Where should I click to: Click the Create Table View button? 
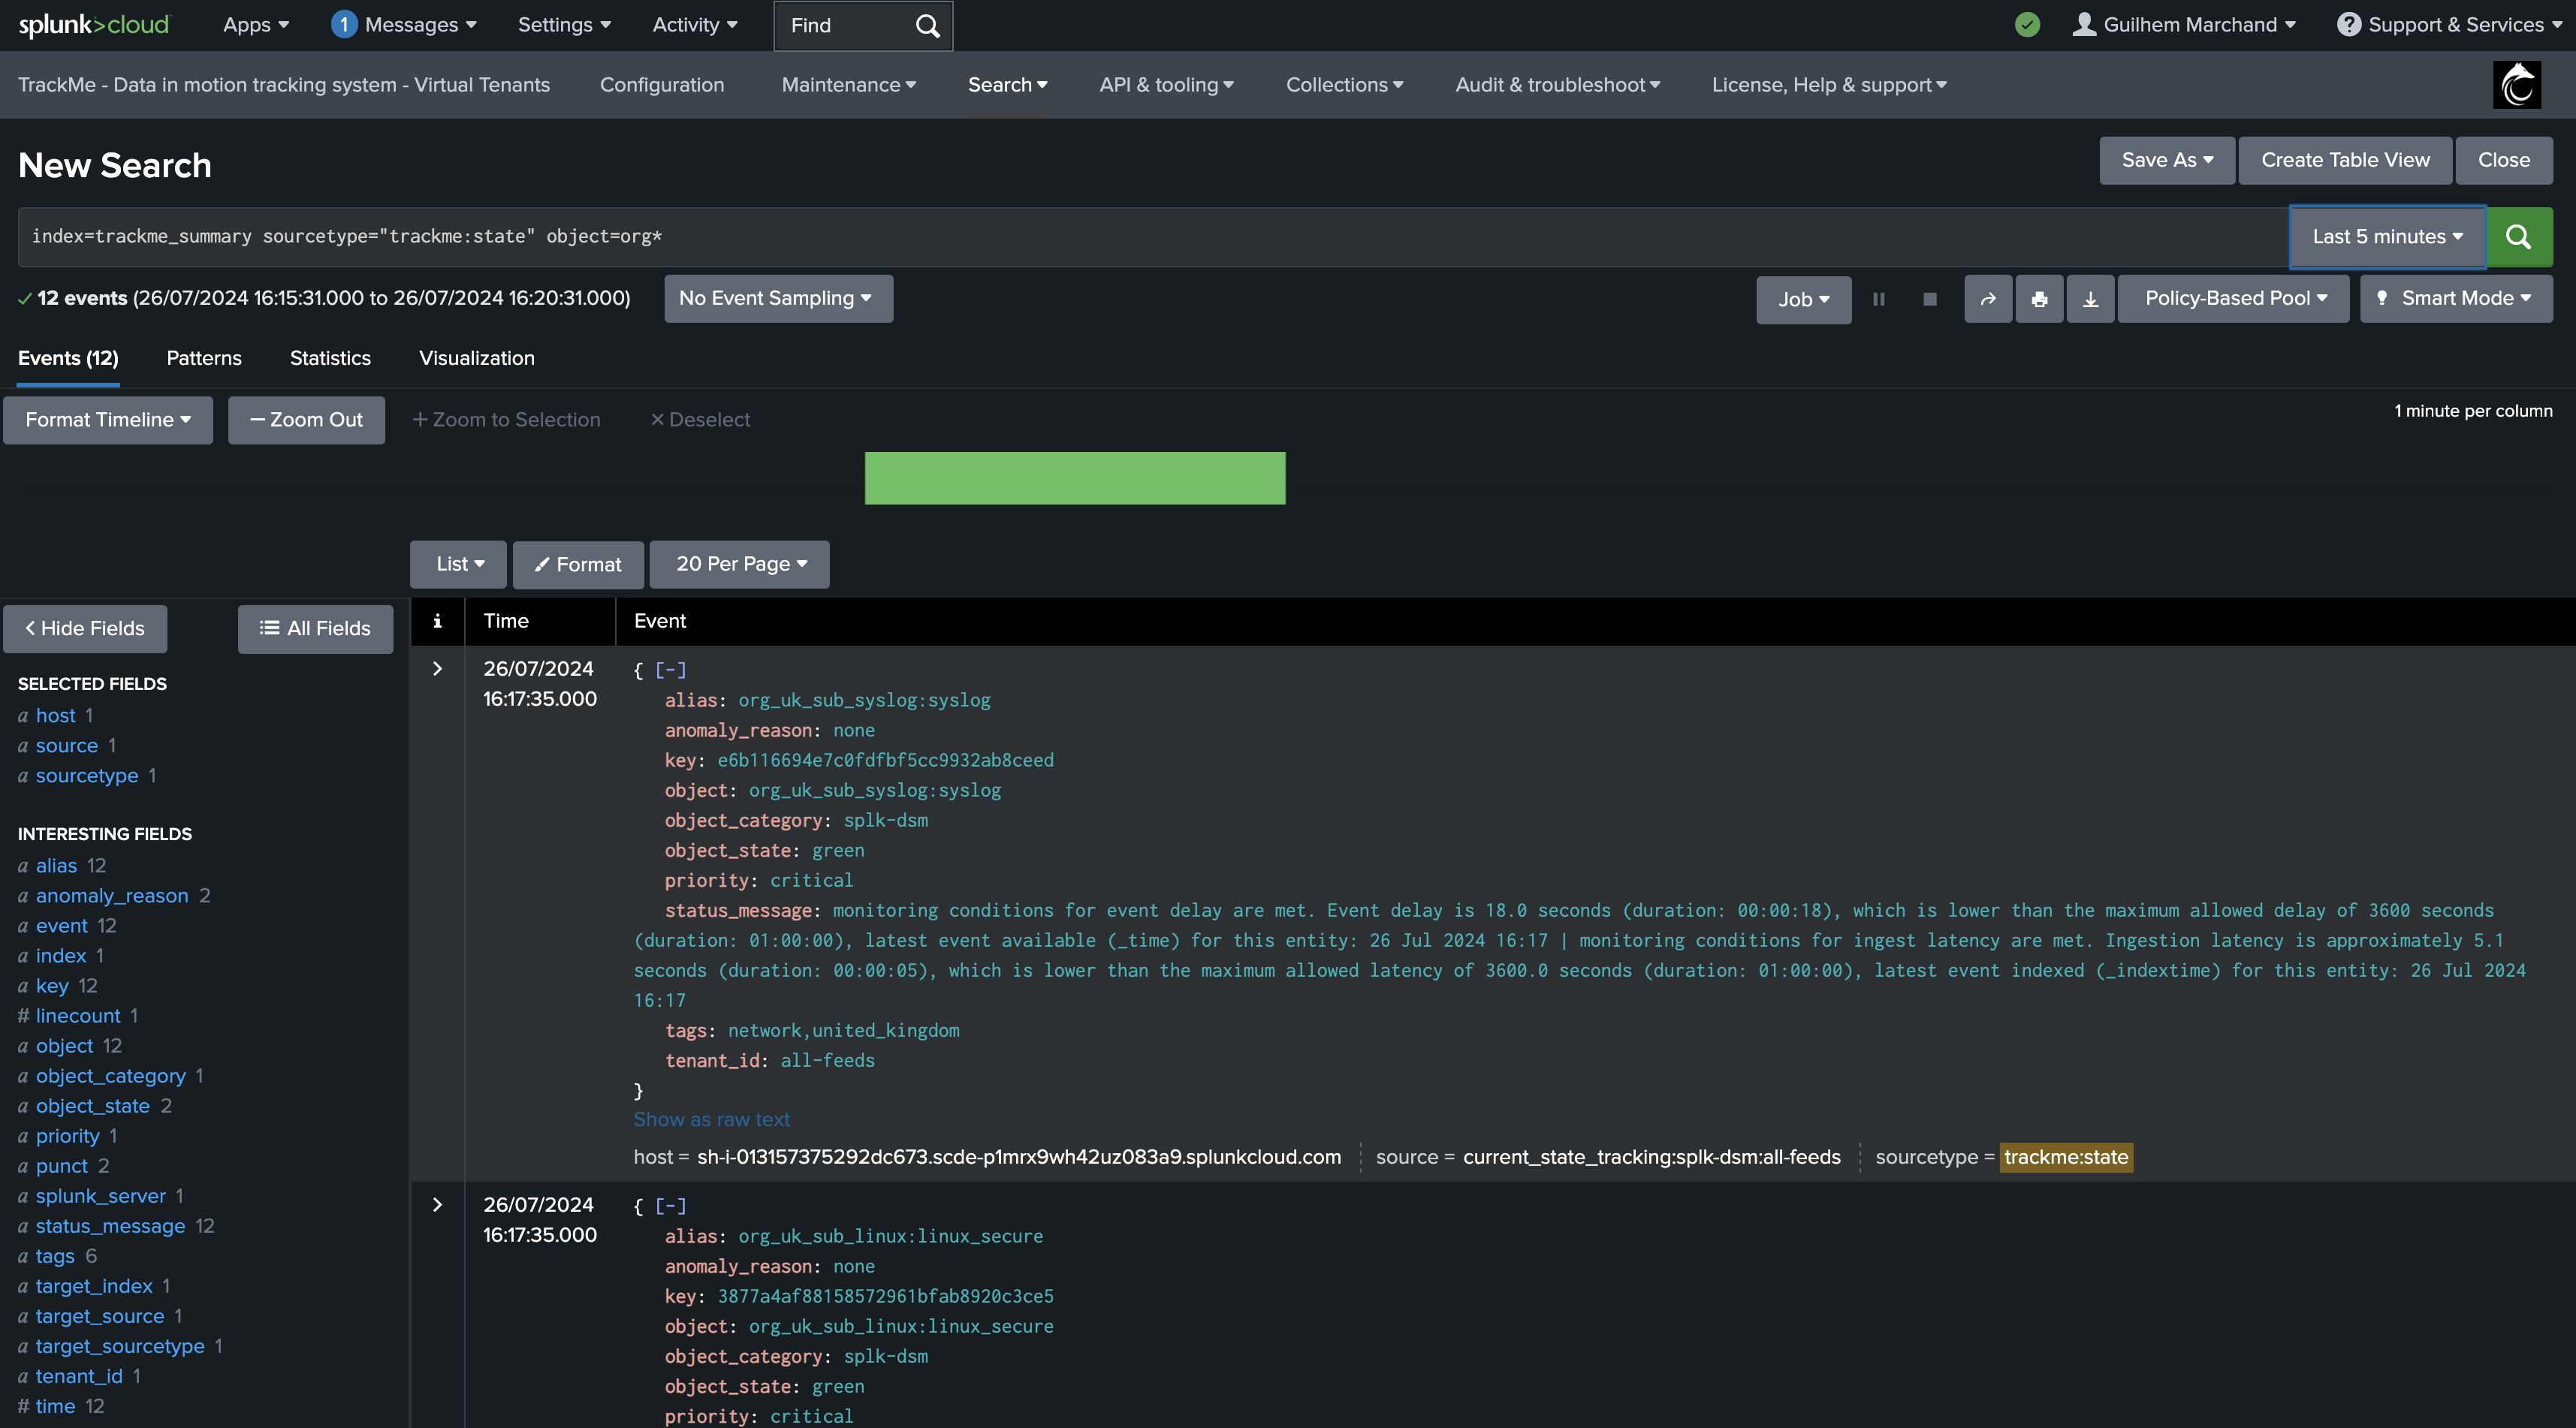2344,160
